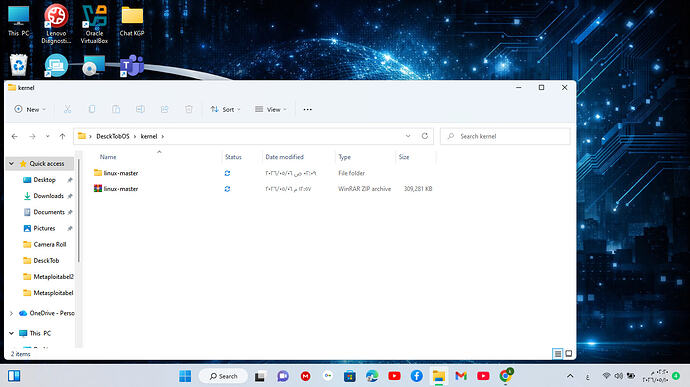The width and height of the screenshot is (690, 387).
Task: Open the Chat KGP desktop folder
Action: [132, 20]
